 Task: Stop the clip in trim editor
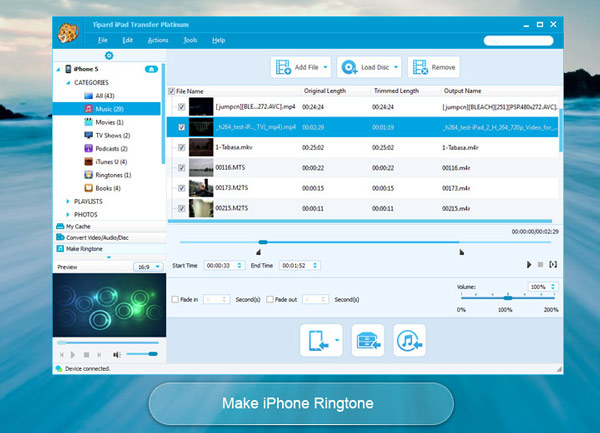coord(540,264)
